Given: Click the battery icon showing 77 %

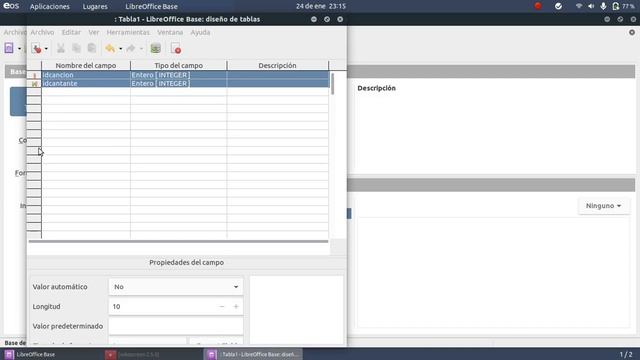Looking at the screenshot, I should pos(616,6).
